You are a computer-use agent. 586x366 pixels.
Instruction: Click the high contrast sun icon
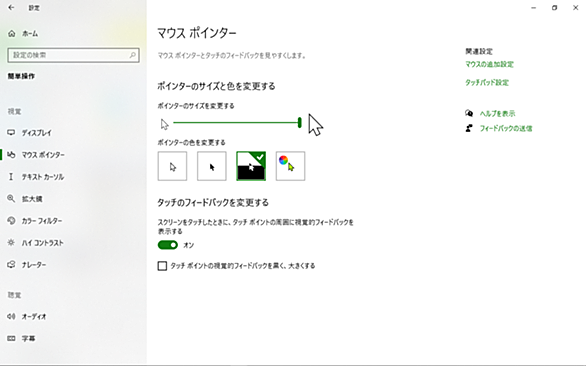pos(11,243)
